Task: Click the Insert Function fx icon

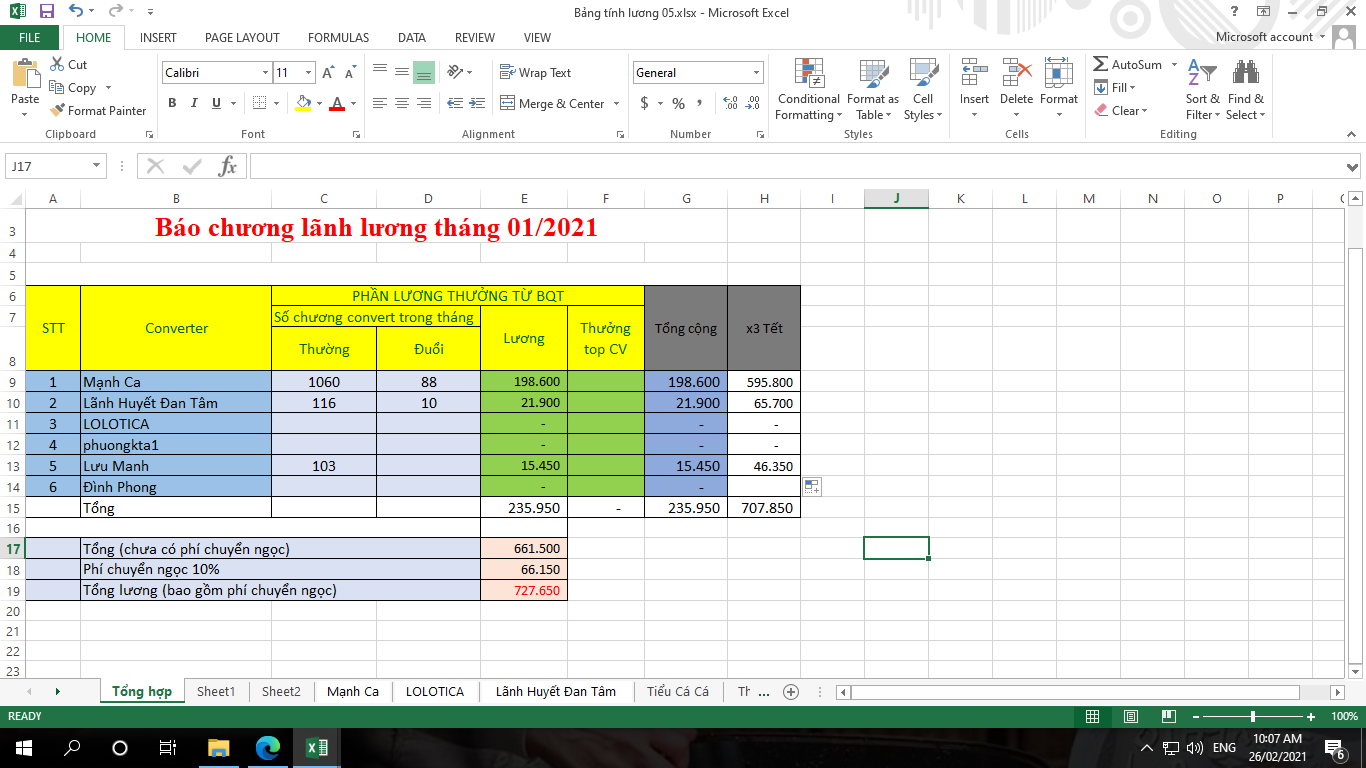Action: [x=228, y=166]
